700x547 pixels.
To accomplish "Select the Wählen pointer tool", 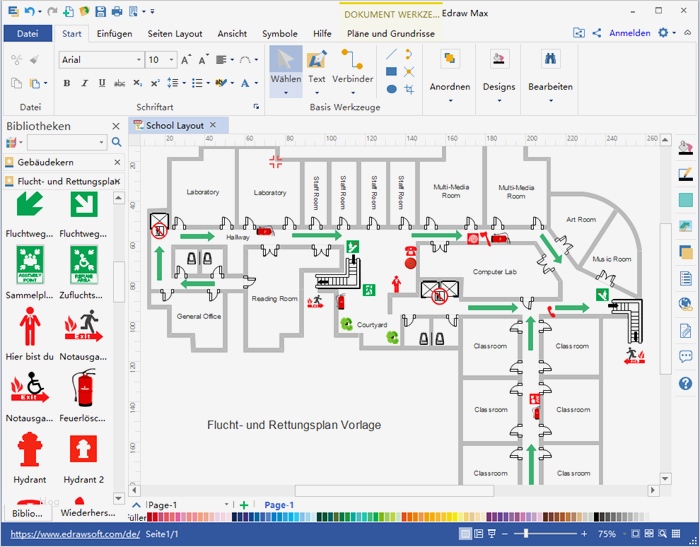I will click(286, 66).
